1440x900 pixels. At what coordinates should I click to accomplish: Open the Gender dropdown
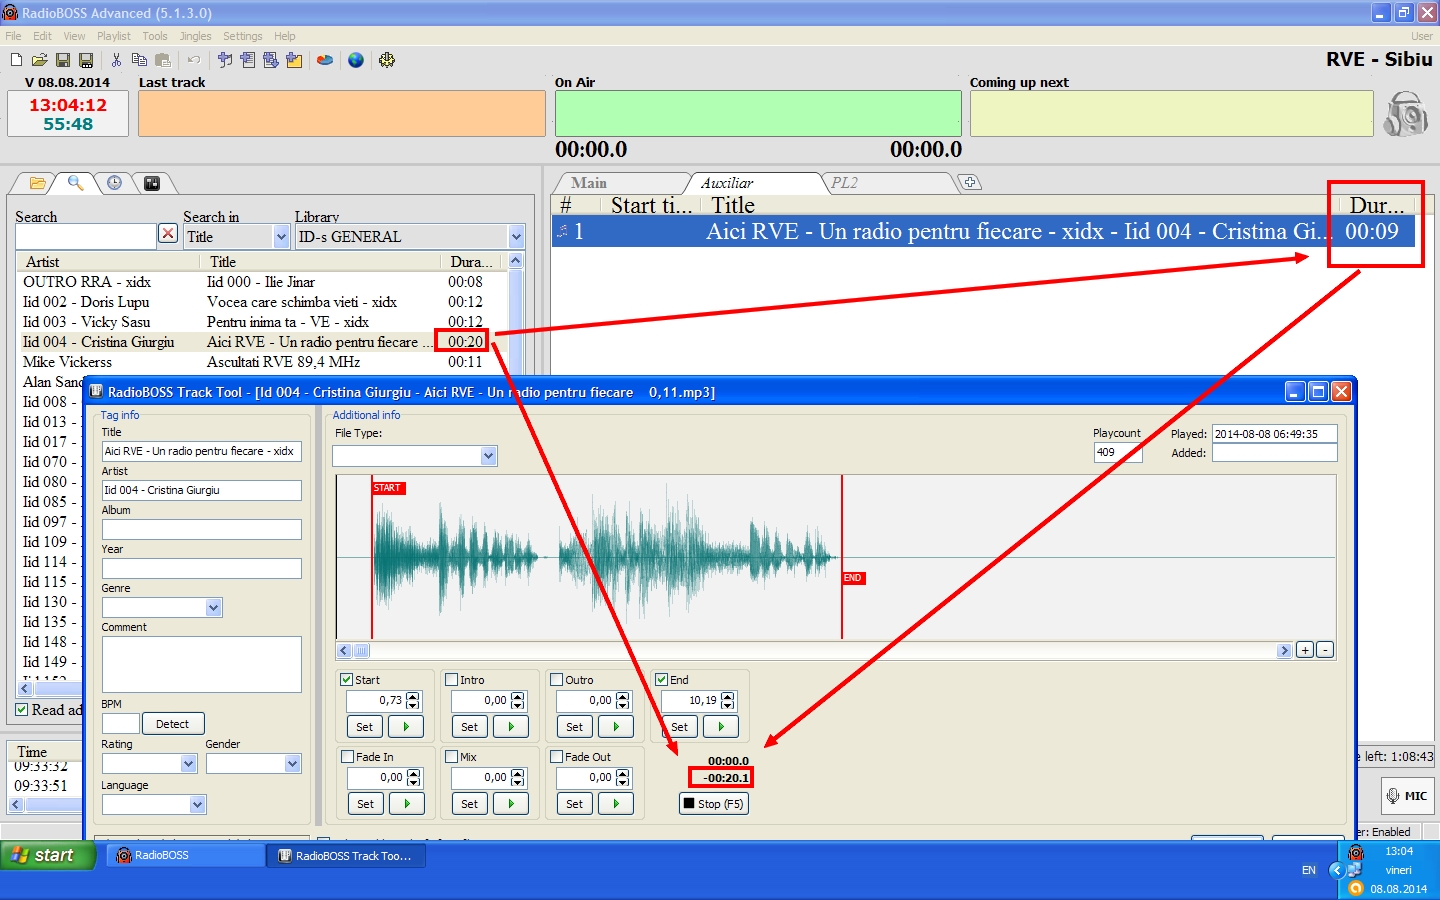coord(292,764)
